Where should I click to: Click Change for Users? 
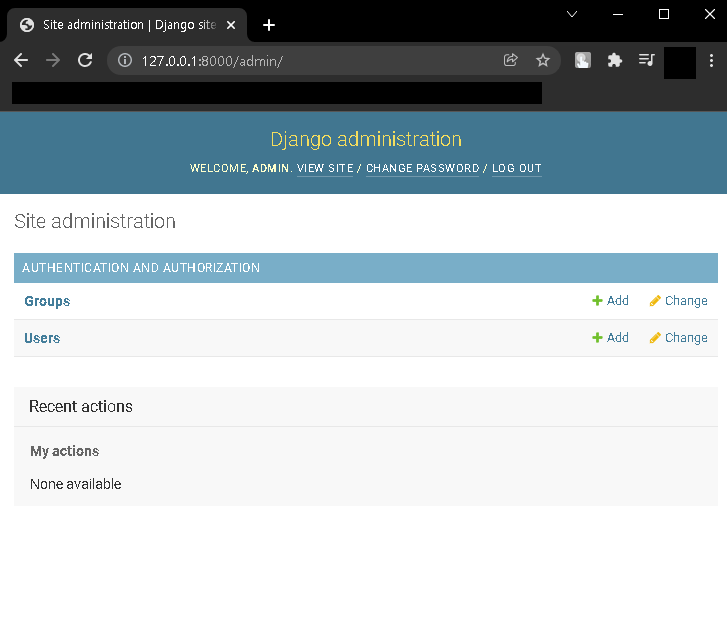tap(679, 338)
